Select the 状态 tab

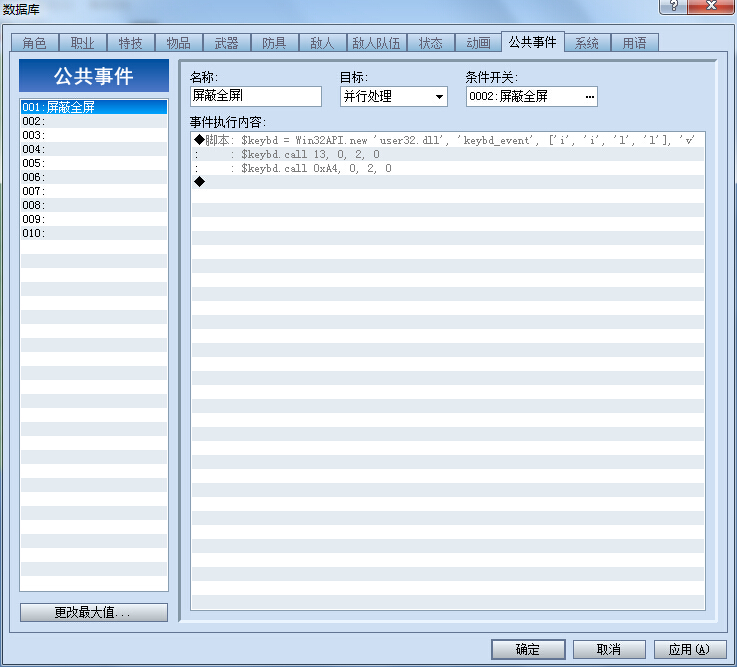(x=431, y=43)
